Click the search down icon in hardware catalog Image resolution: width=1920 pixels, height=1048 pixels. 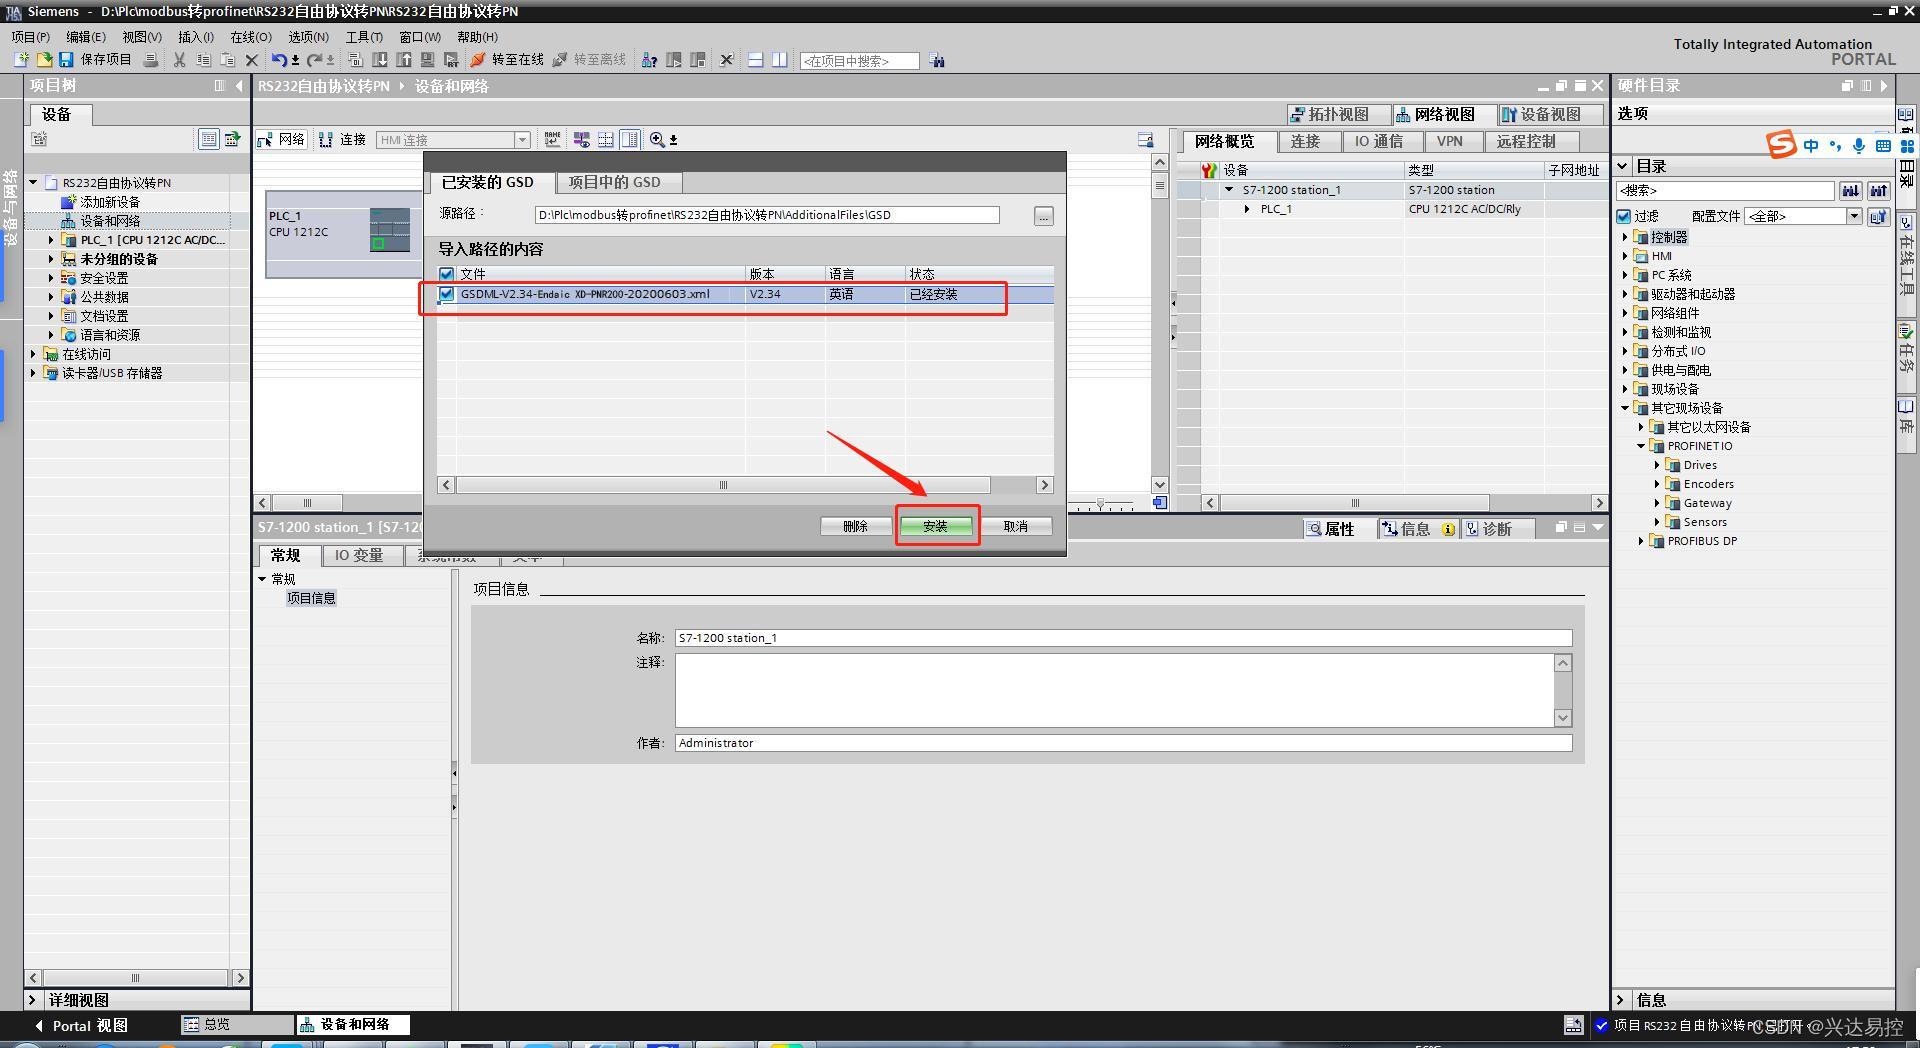tap(1850, 190)
